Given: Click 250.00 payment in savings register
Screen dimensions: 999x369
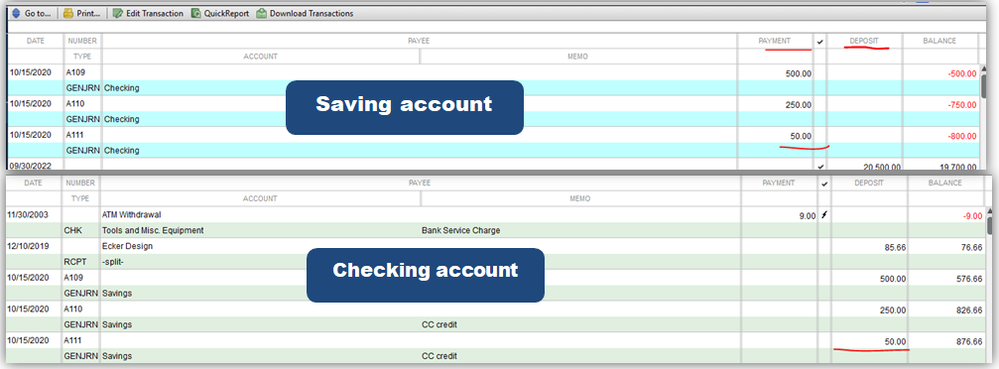Looking at the screenshot, I should pos(798,105).
